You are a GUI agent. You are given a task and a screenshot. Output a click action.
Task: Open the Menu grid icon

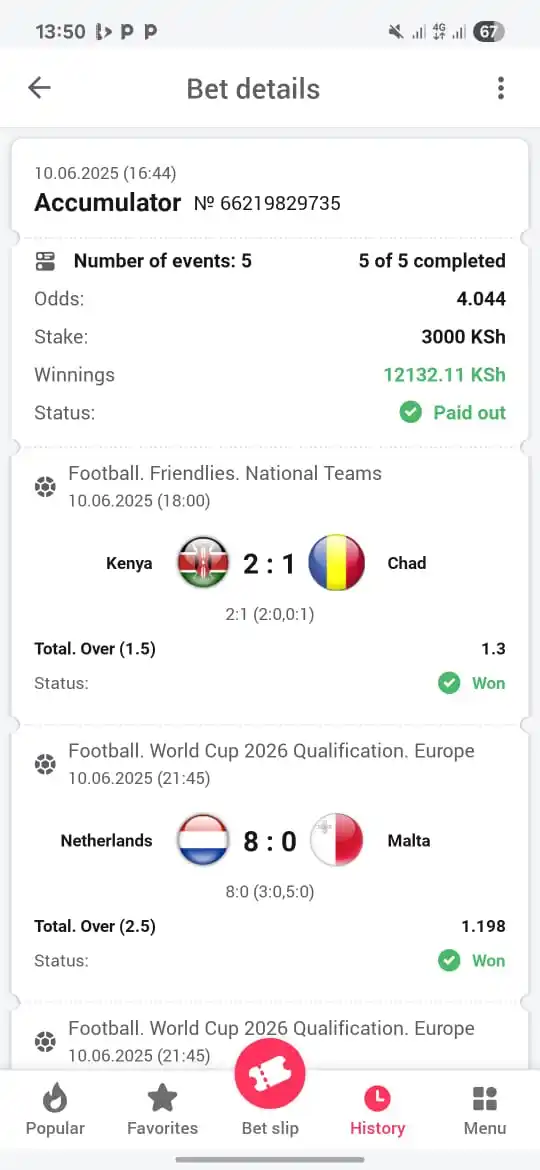pos(485,1110)
